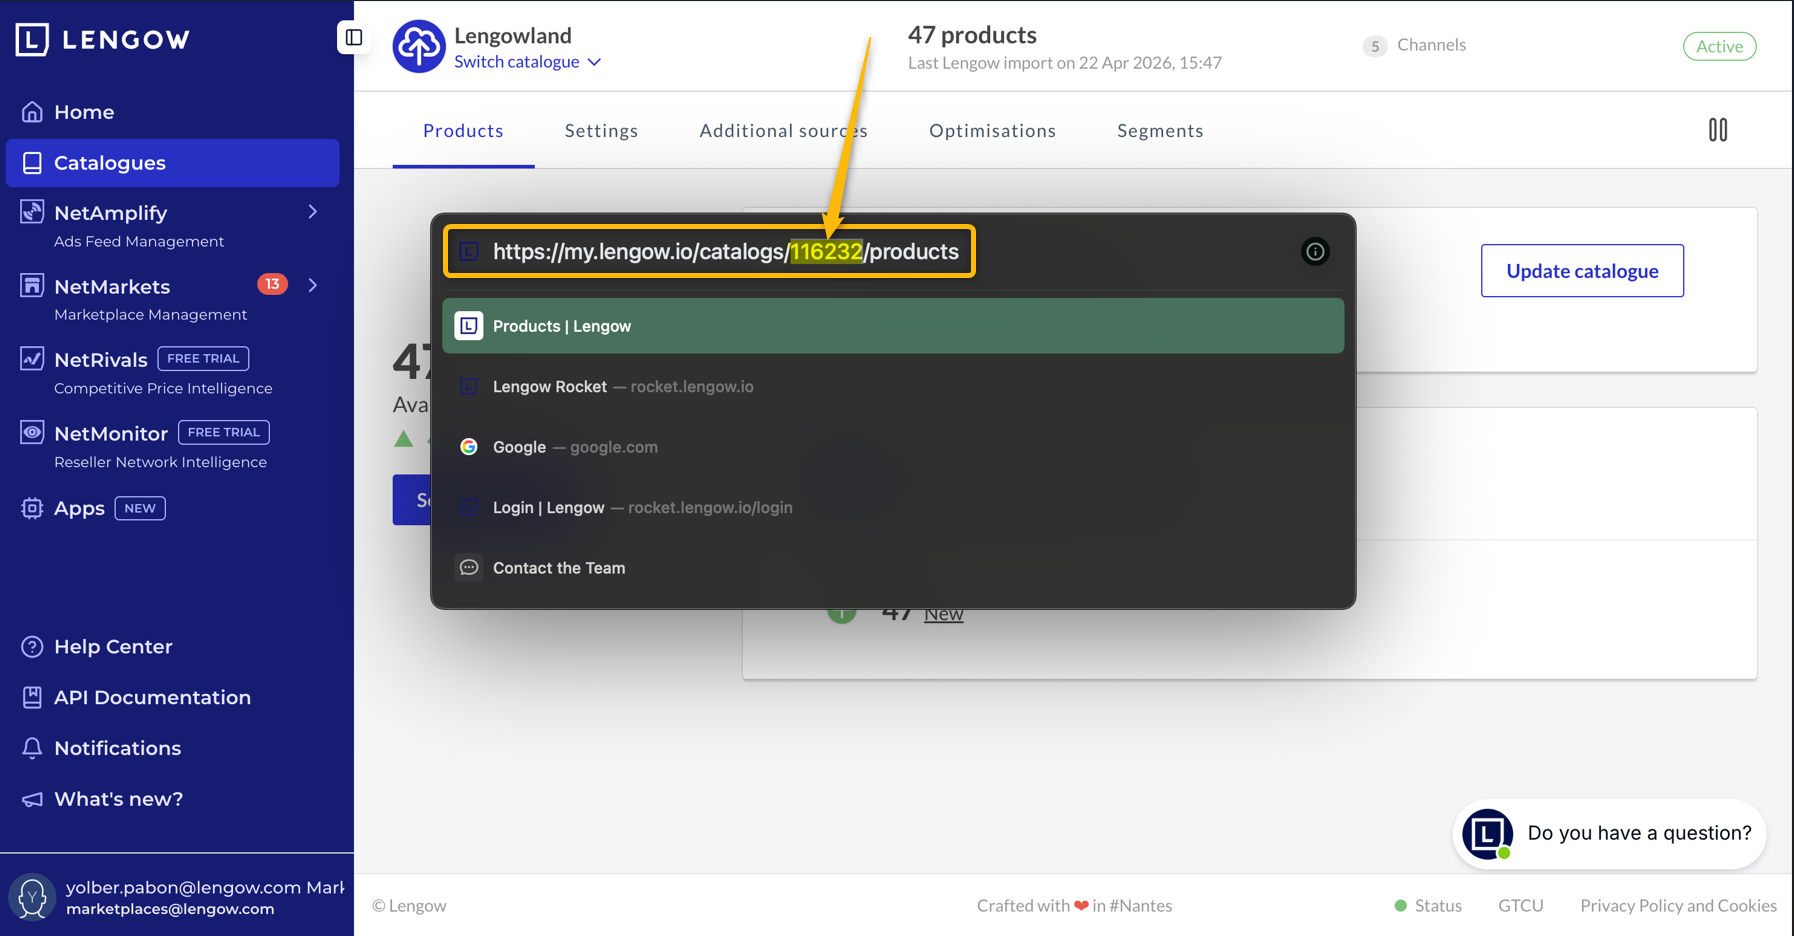Click the user avatar icon
This screenshot has width=1794, height=936.
pos(32,897)
